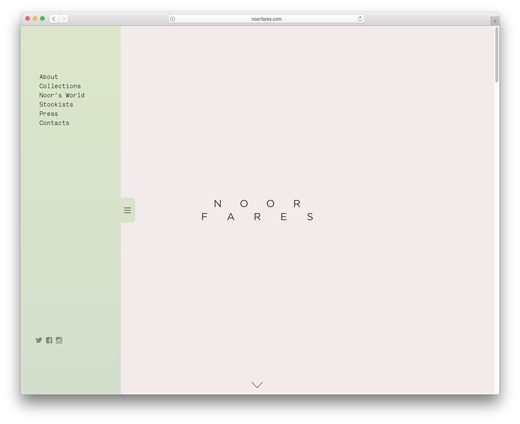Toggle the sidebar hamburger menu tab
Screen dimensions: 520x424
[x=128, y=210]
